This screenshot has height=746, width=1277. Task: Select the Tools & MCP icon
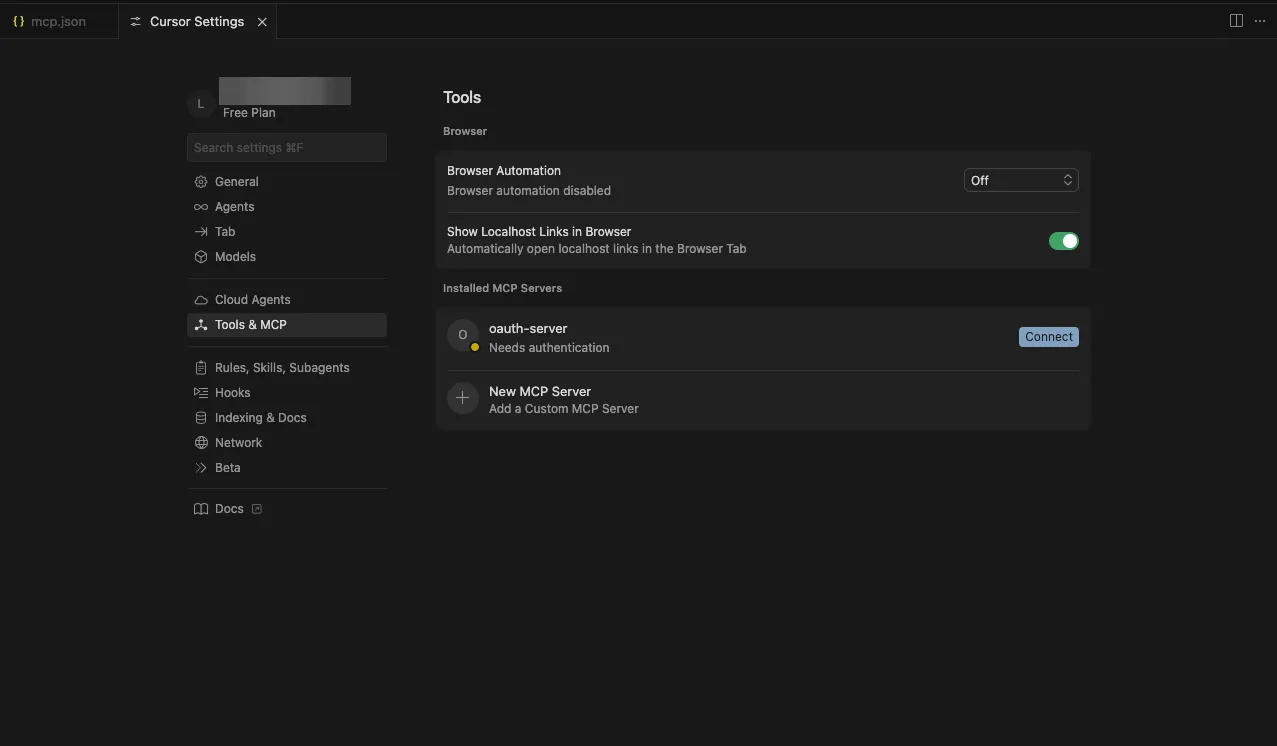click(201, 324)
